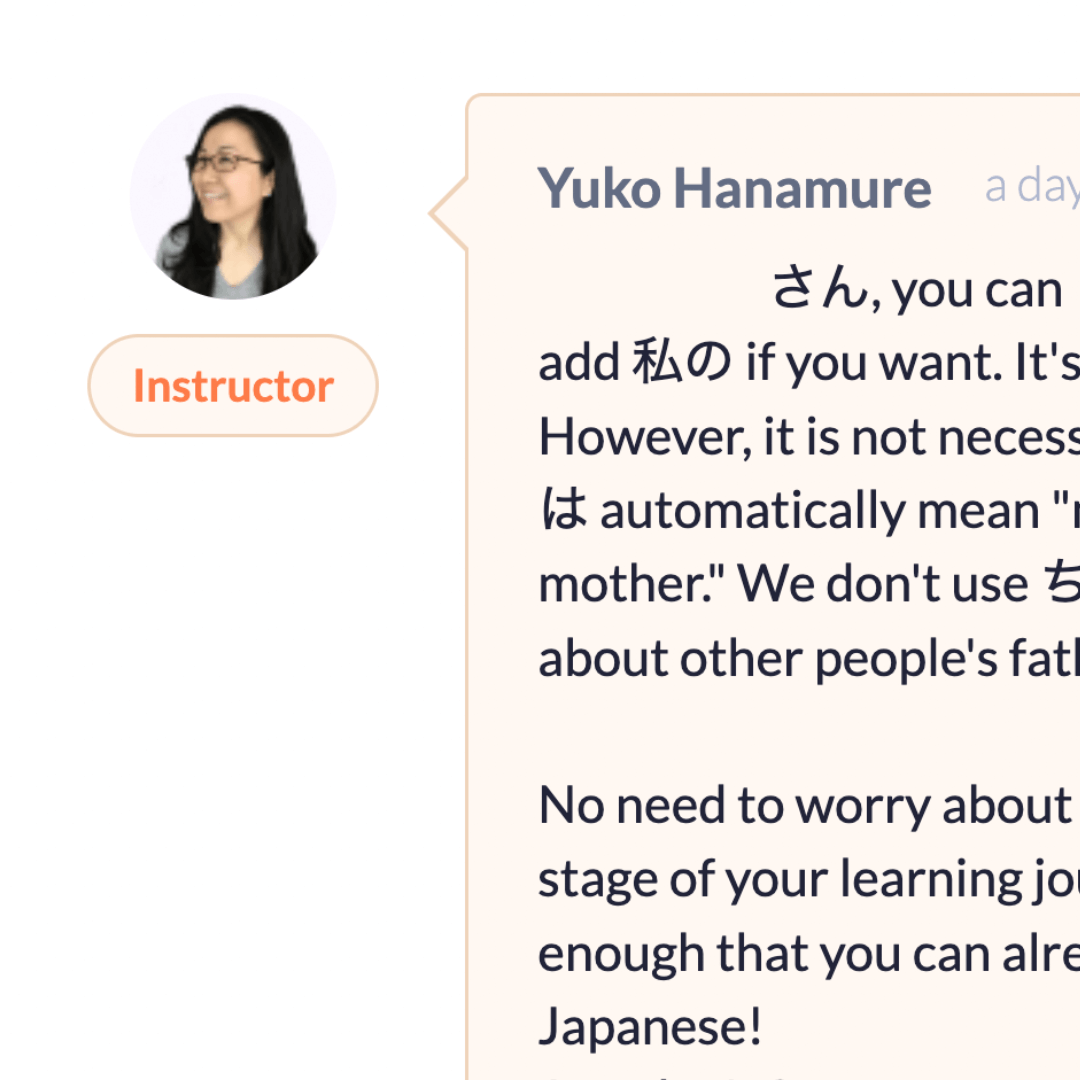Viewport: 1080px width, 1080px height.
Task: Click the さん honorific in the comment
Action: coord(820,288)
